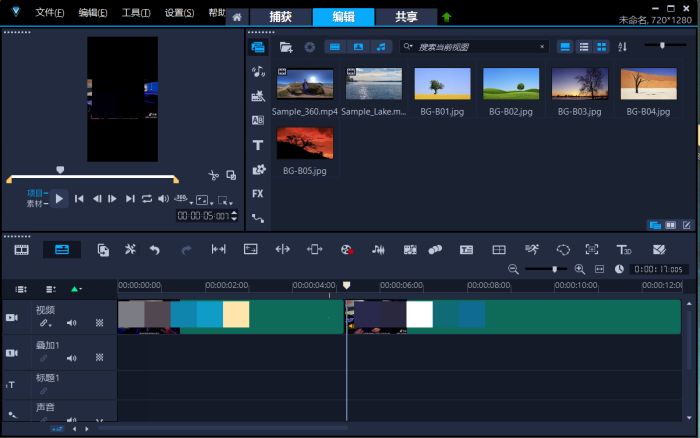Switch to timeline view
This screenshot has height=438, width=700.
coord(62,250)
